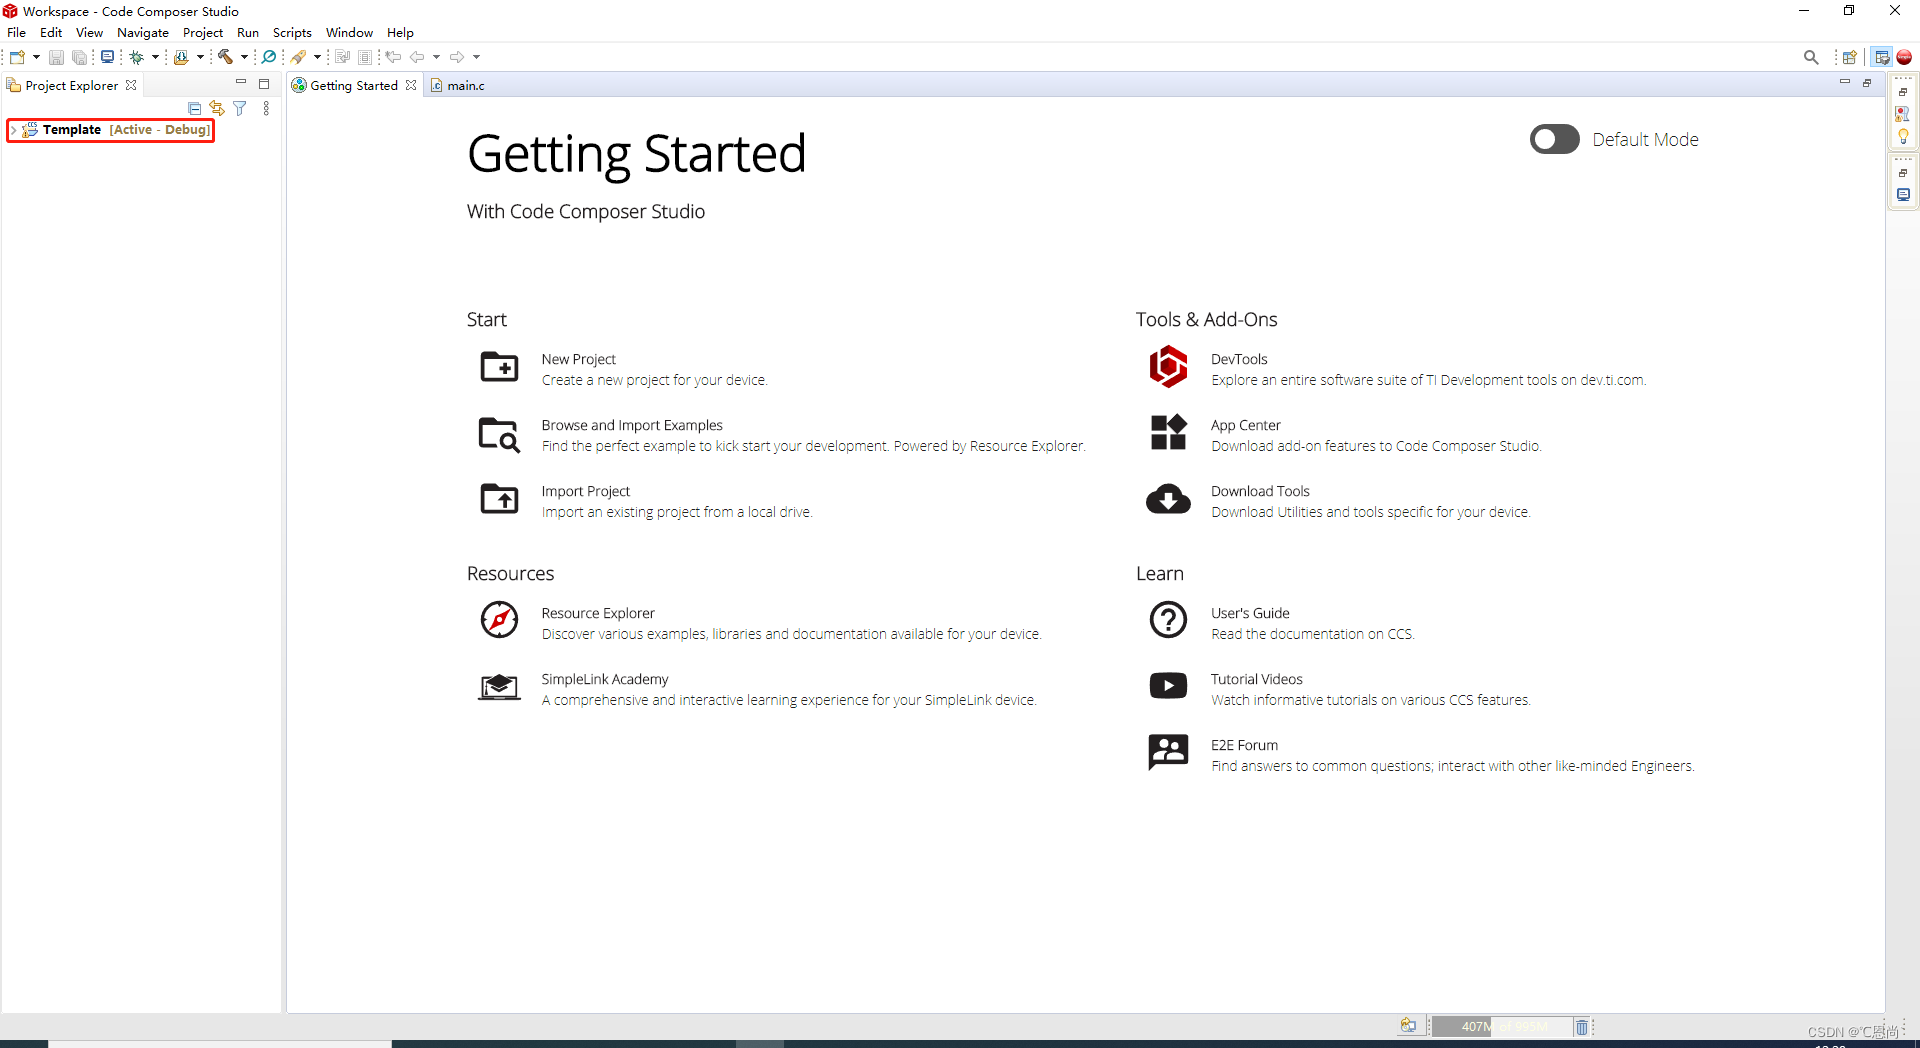The image size is (1920, 1048).
Task: Click the Open Perspective icon
Action: [x=1850, y=57]
